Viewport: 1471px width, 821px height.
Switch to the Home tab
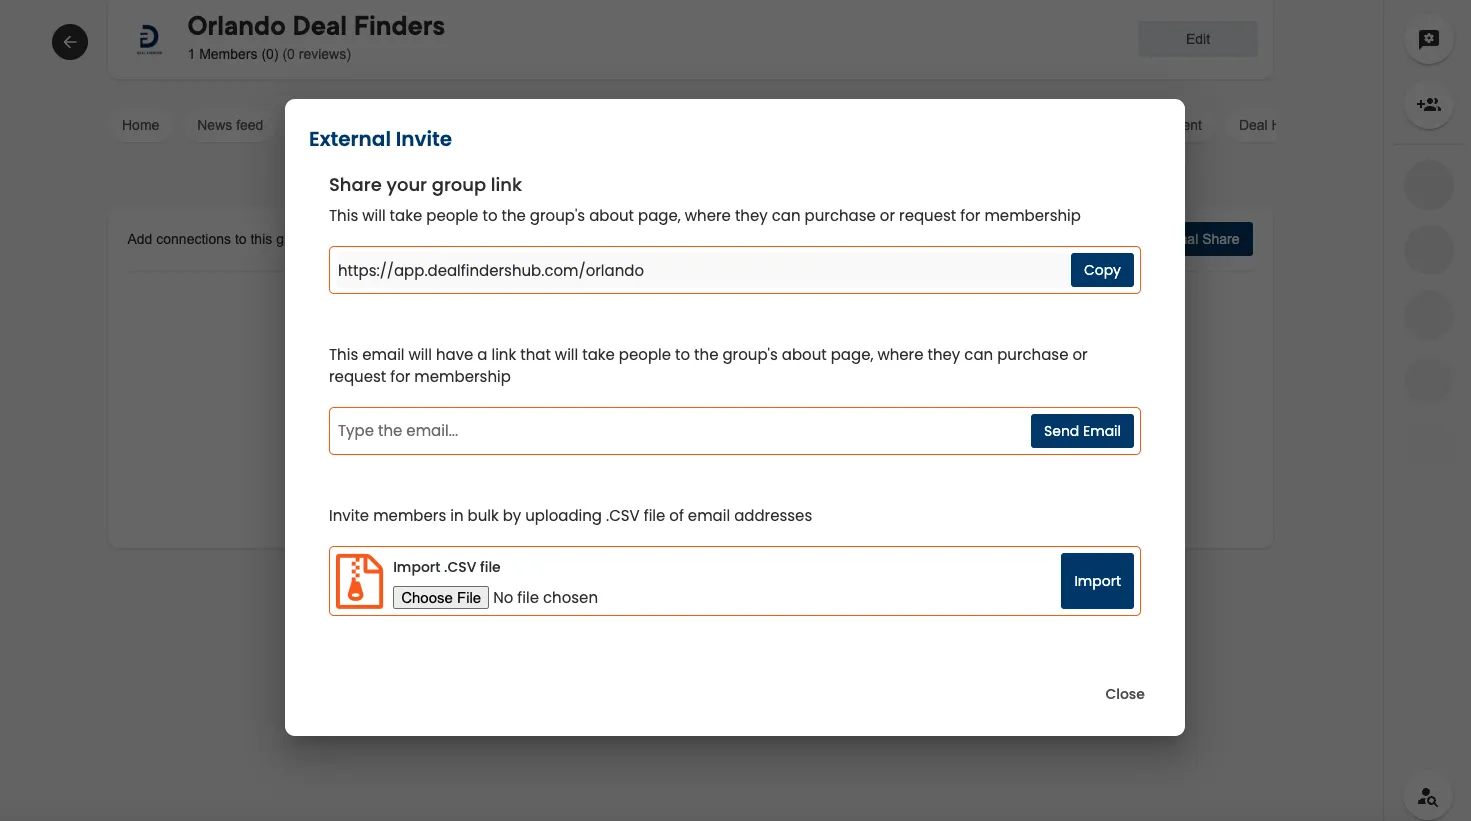(x=141, y=125)
